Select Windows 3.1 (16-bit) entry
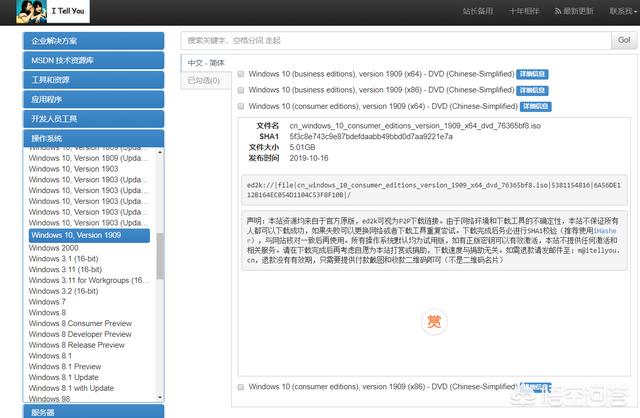This screenshot has width=640, height=418. (63, 259)
